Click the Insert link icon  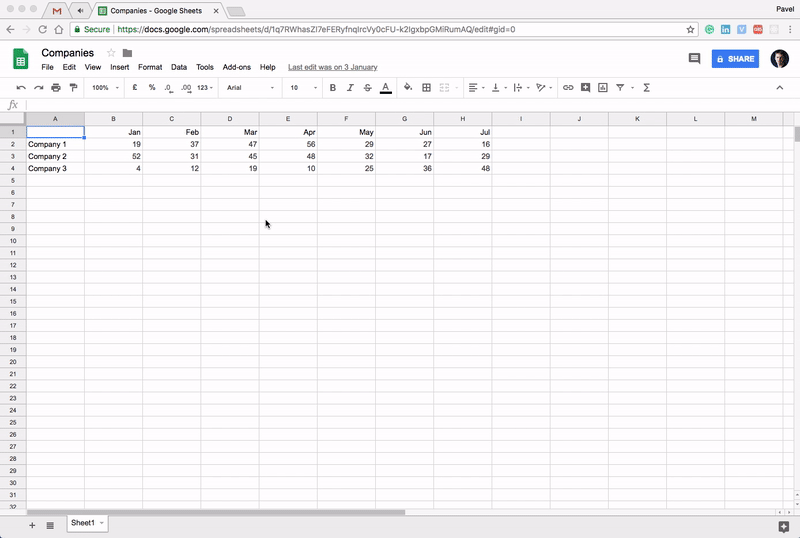tap(568, 88)
